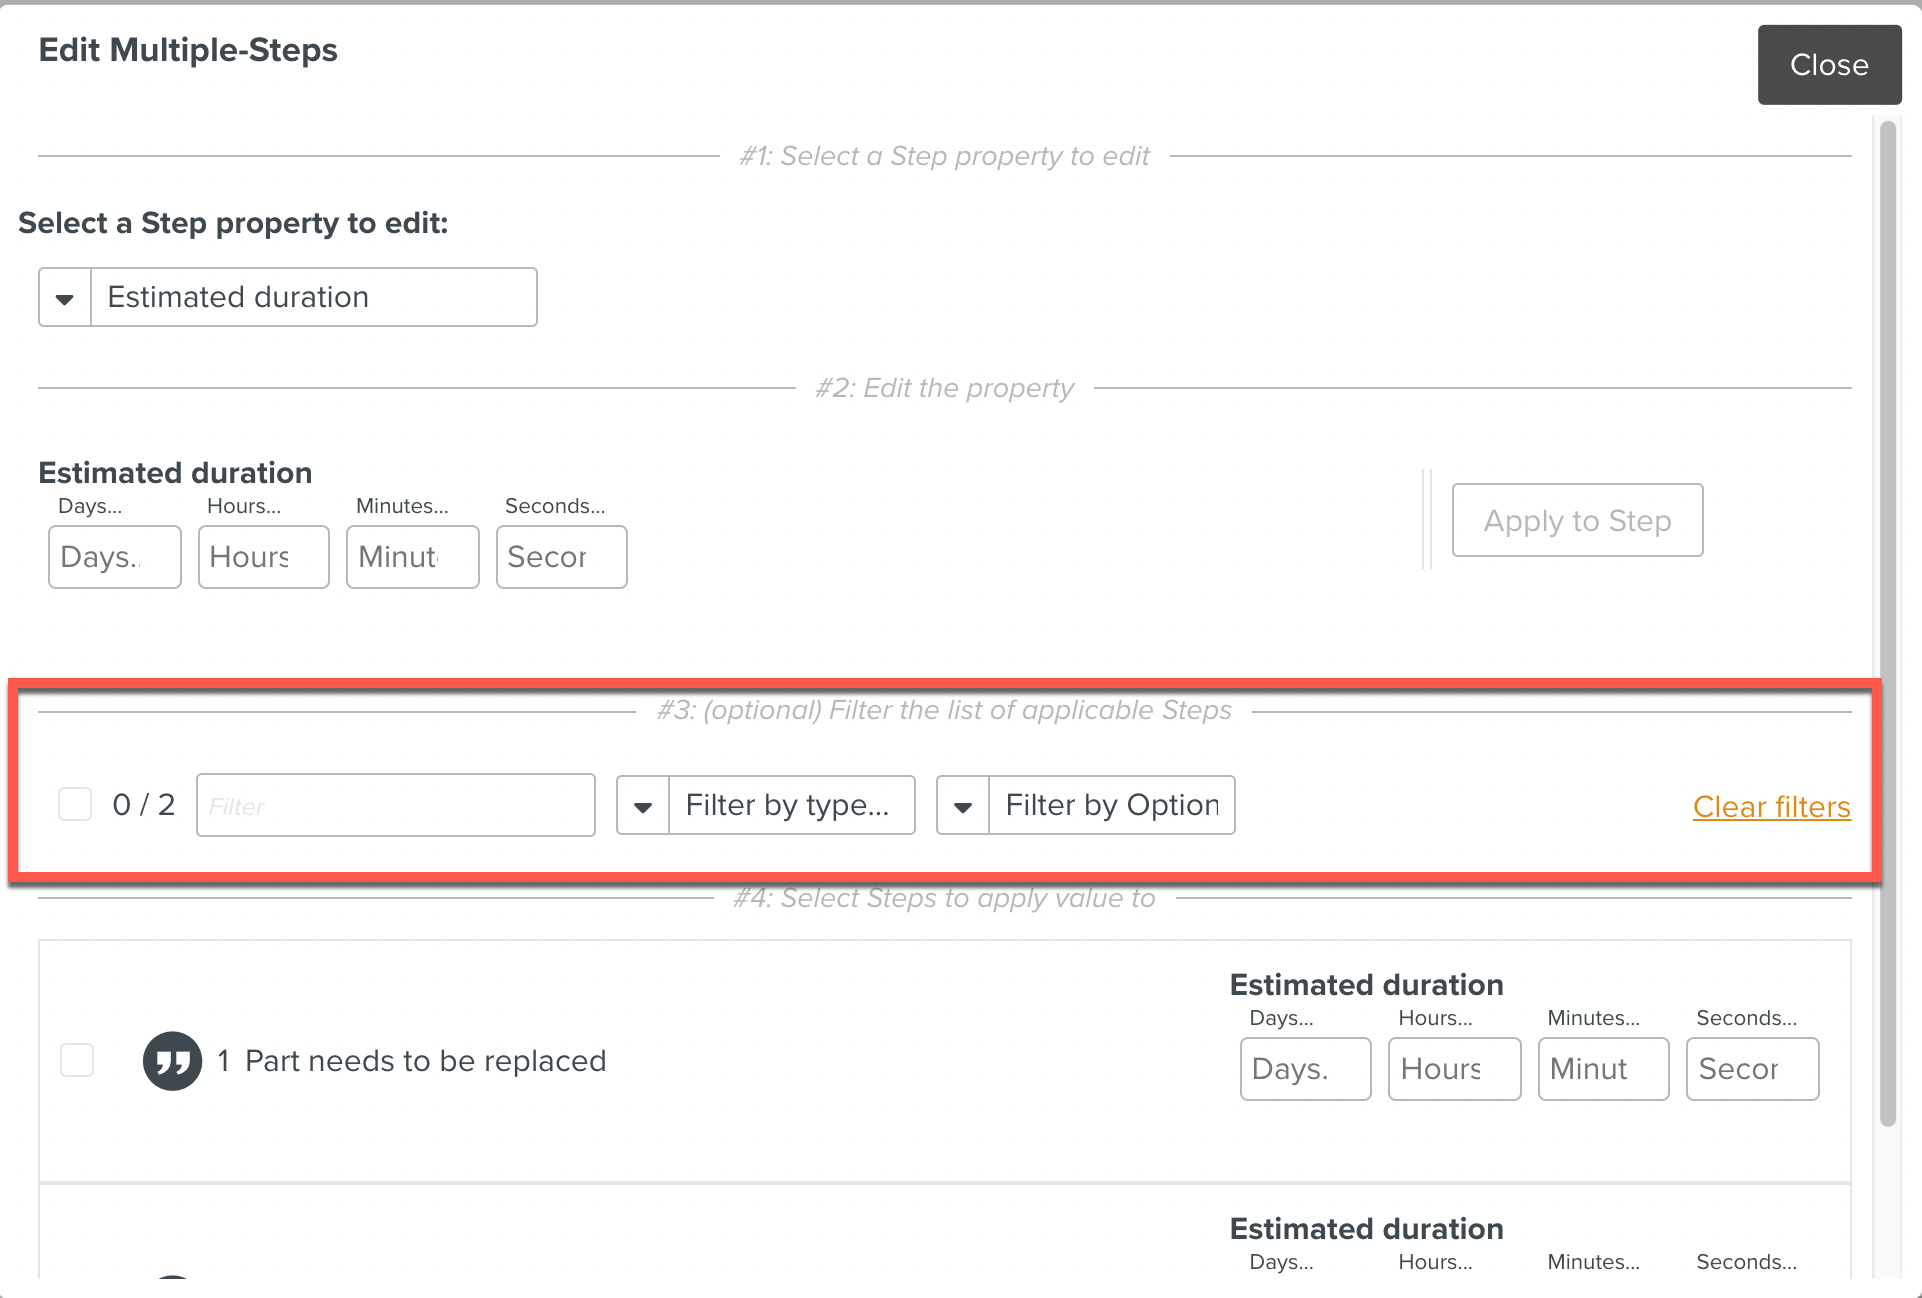Click the Clear filters link

tap(1771, 807)
